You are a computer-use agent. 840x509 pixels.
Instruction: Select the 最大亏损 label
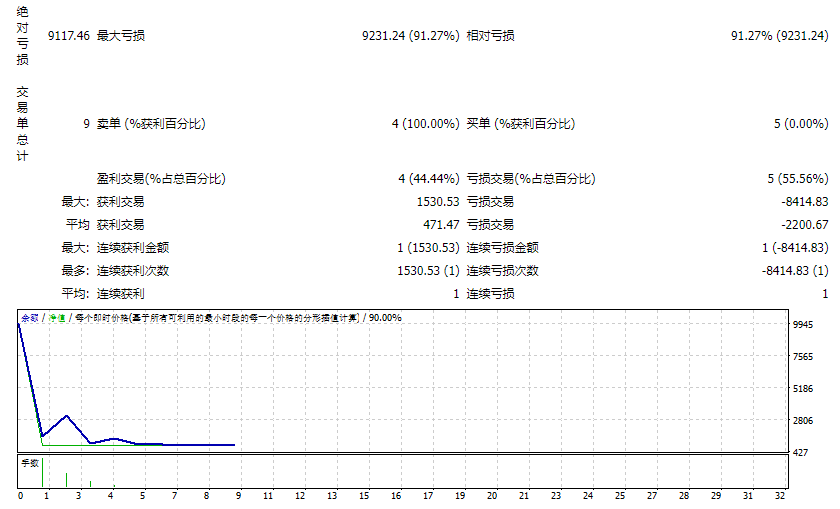120,36
